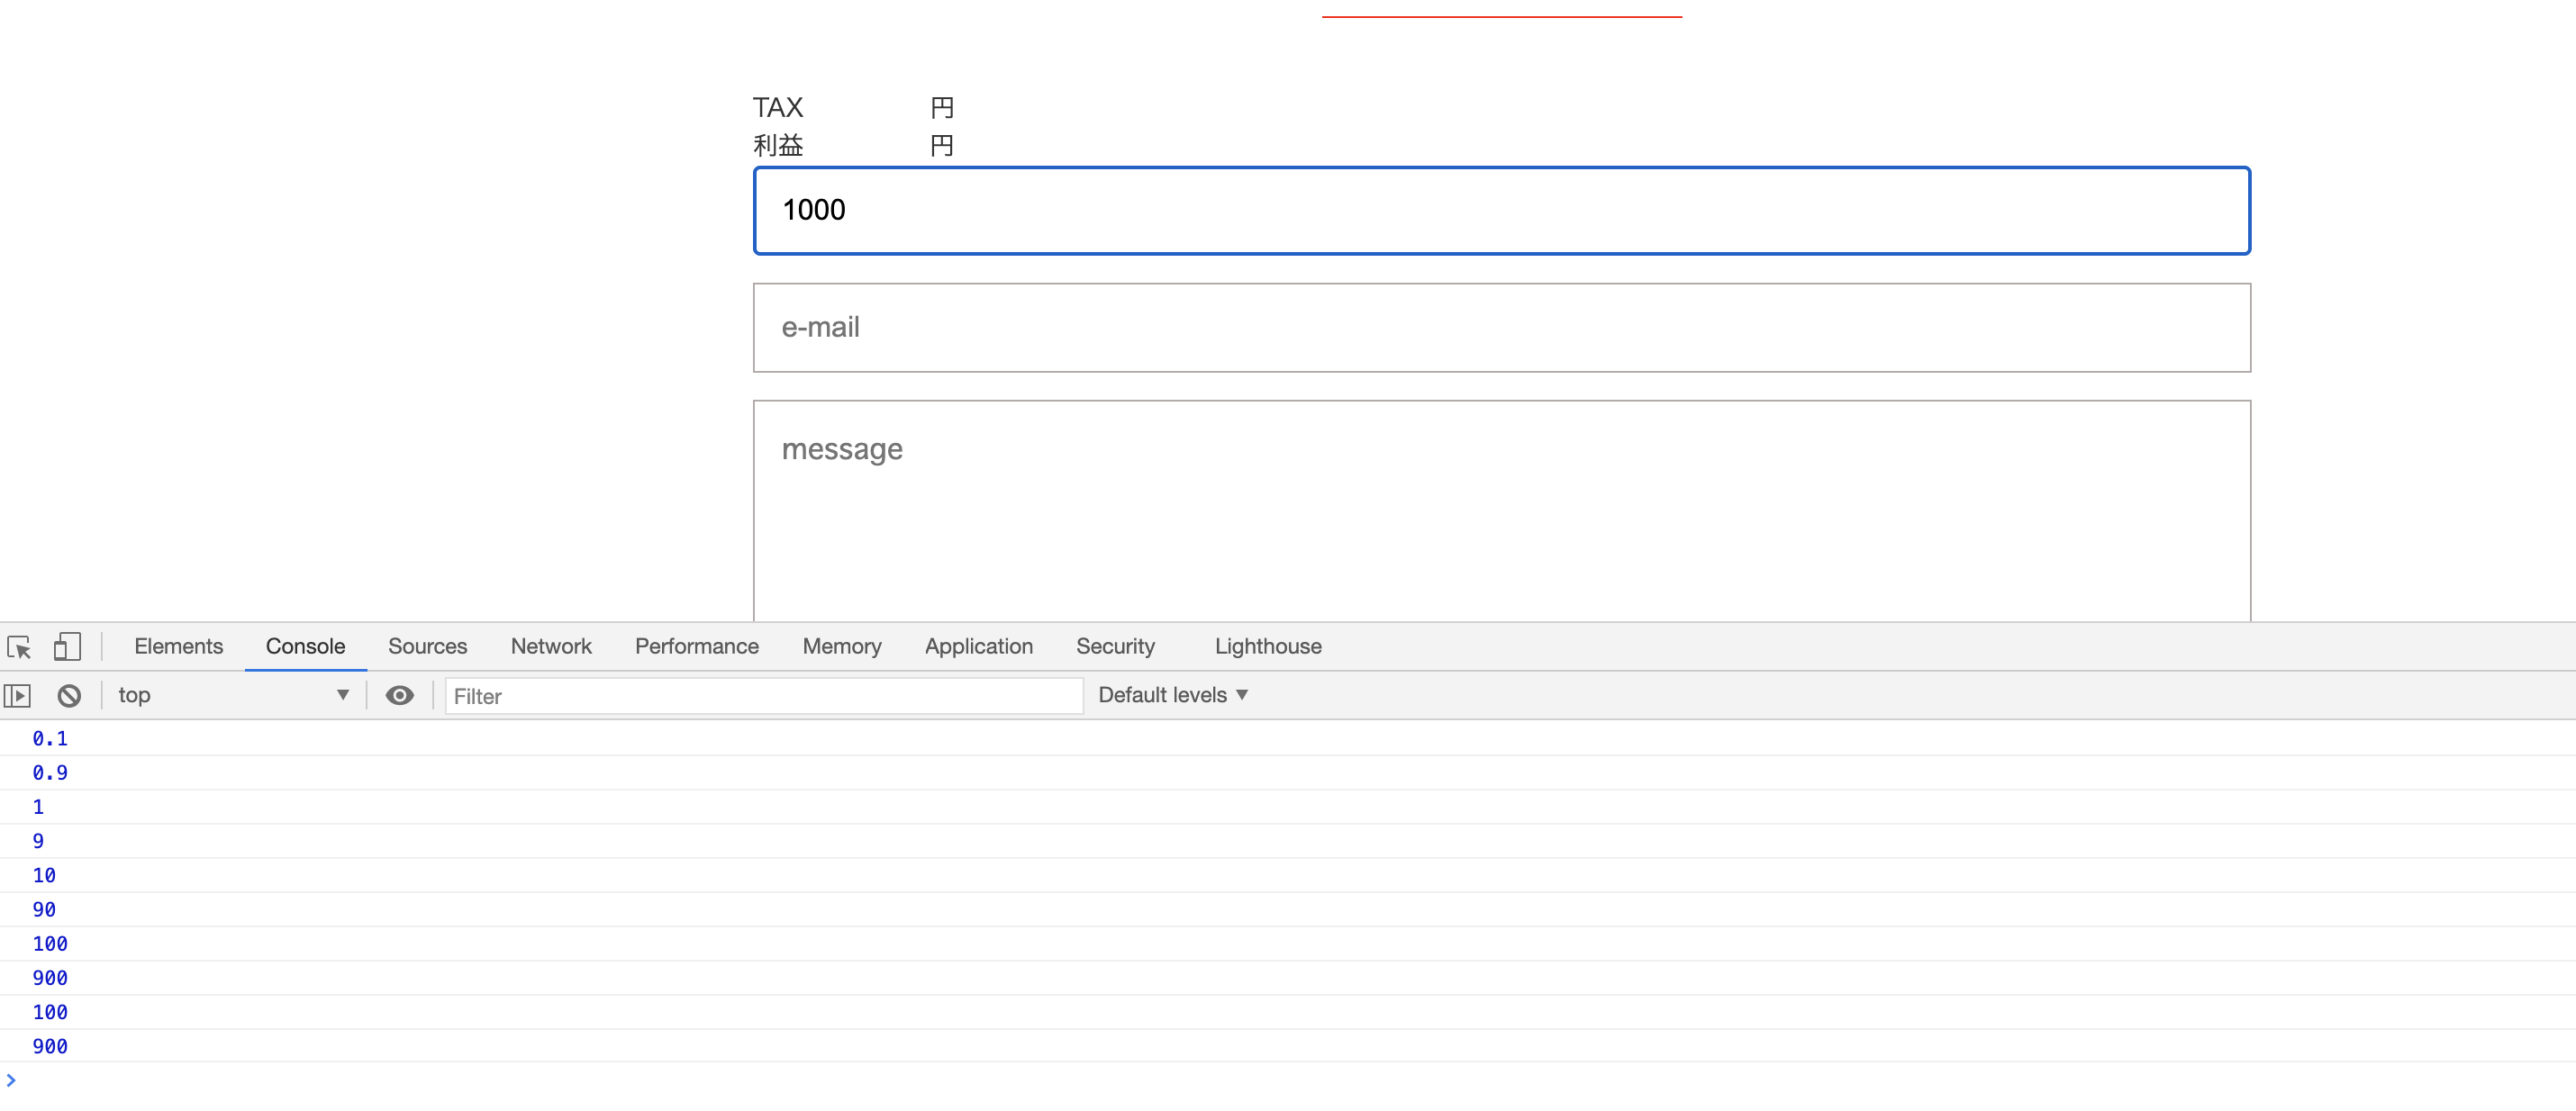Open the Sources tab
Viewport: 2576px width, 1111px height.
point(427,647)
